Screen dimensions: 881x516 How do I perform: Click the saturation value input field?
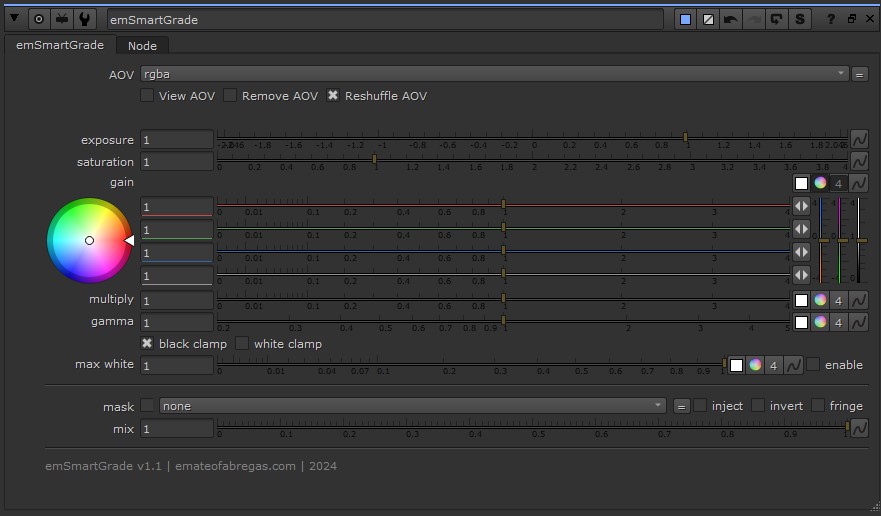point(176,162)
